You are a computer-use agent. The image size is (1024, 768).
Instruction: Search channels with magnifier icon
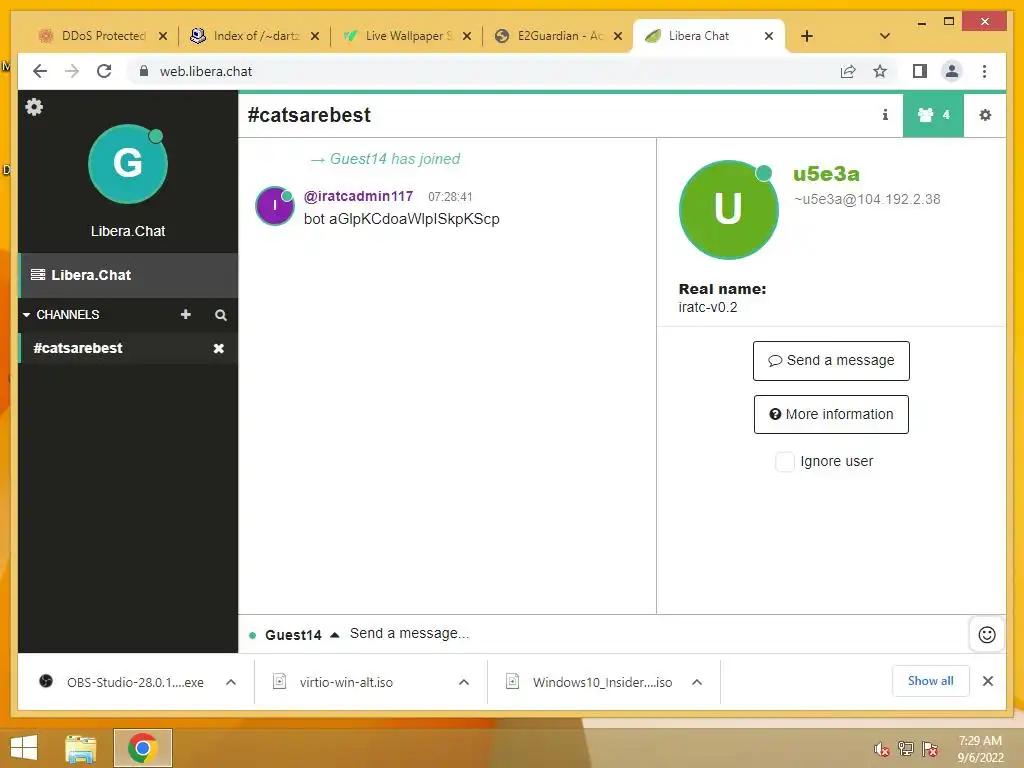click(221, 315)
